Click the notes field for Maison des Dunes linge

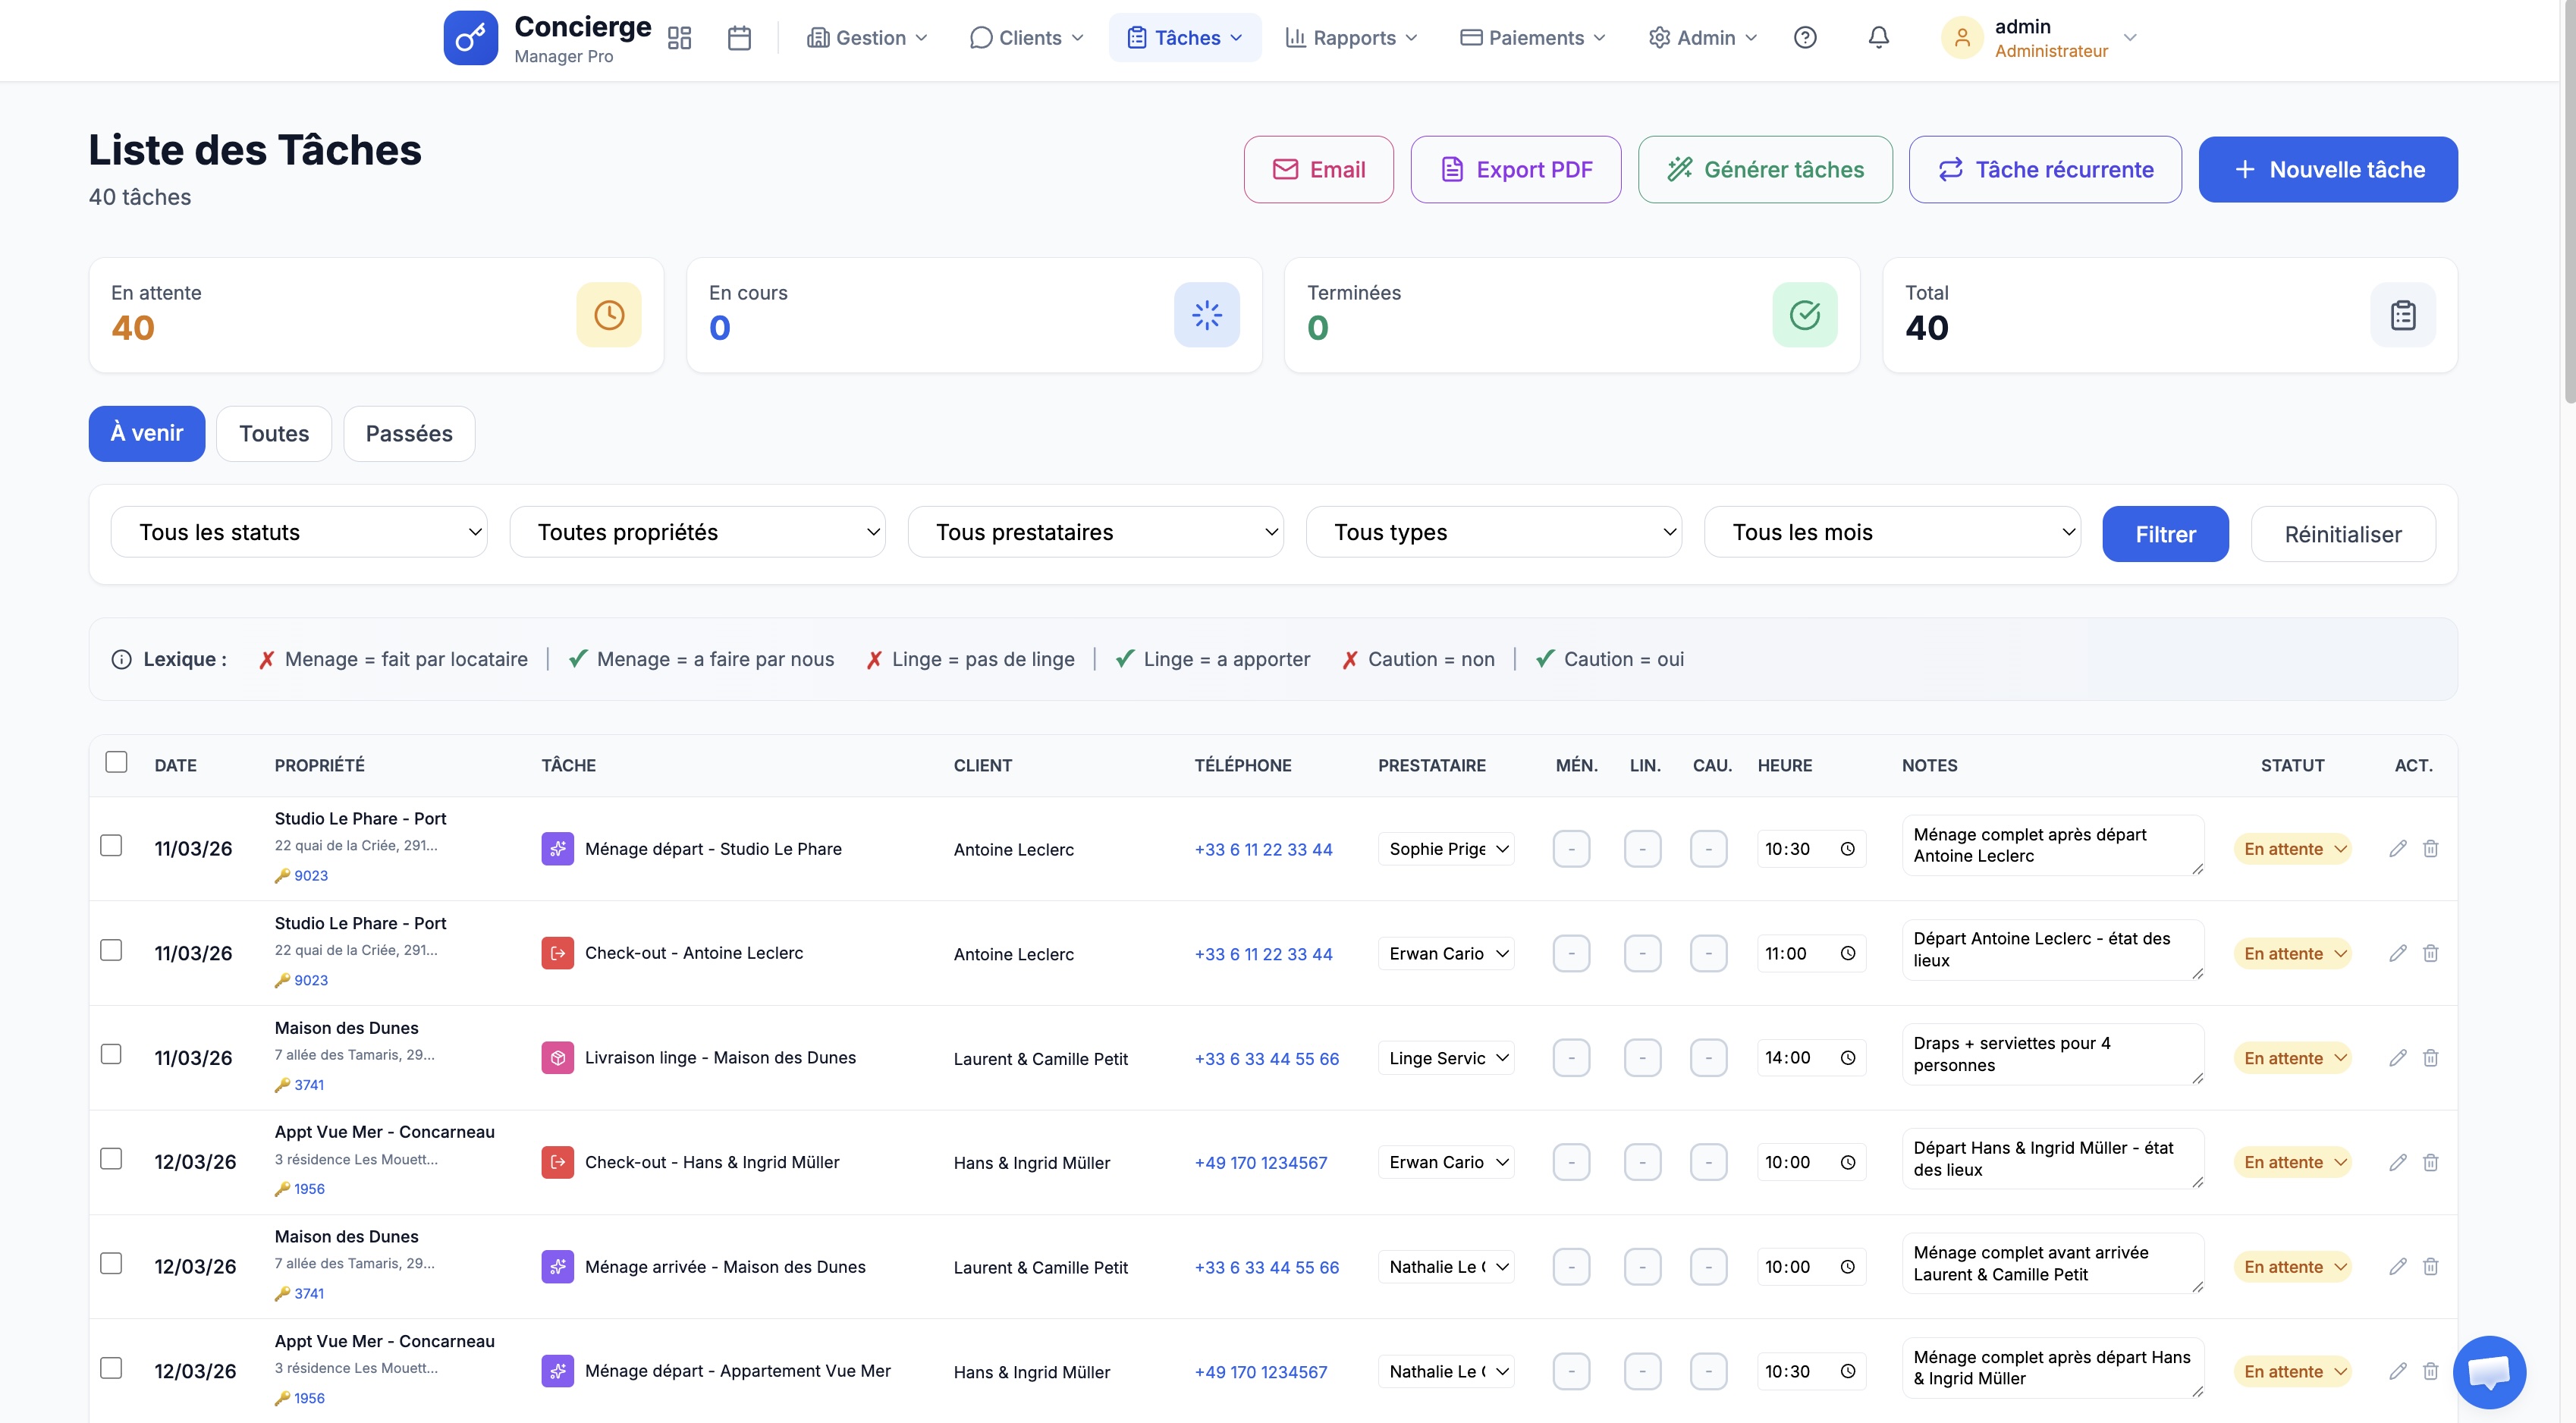[2050, 1054]
